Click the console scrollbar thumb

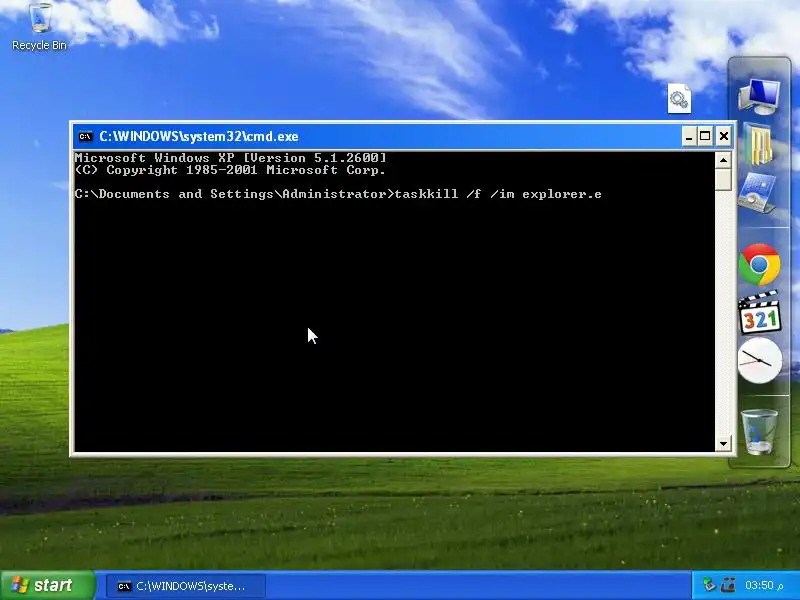pos(723,180)
